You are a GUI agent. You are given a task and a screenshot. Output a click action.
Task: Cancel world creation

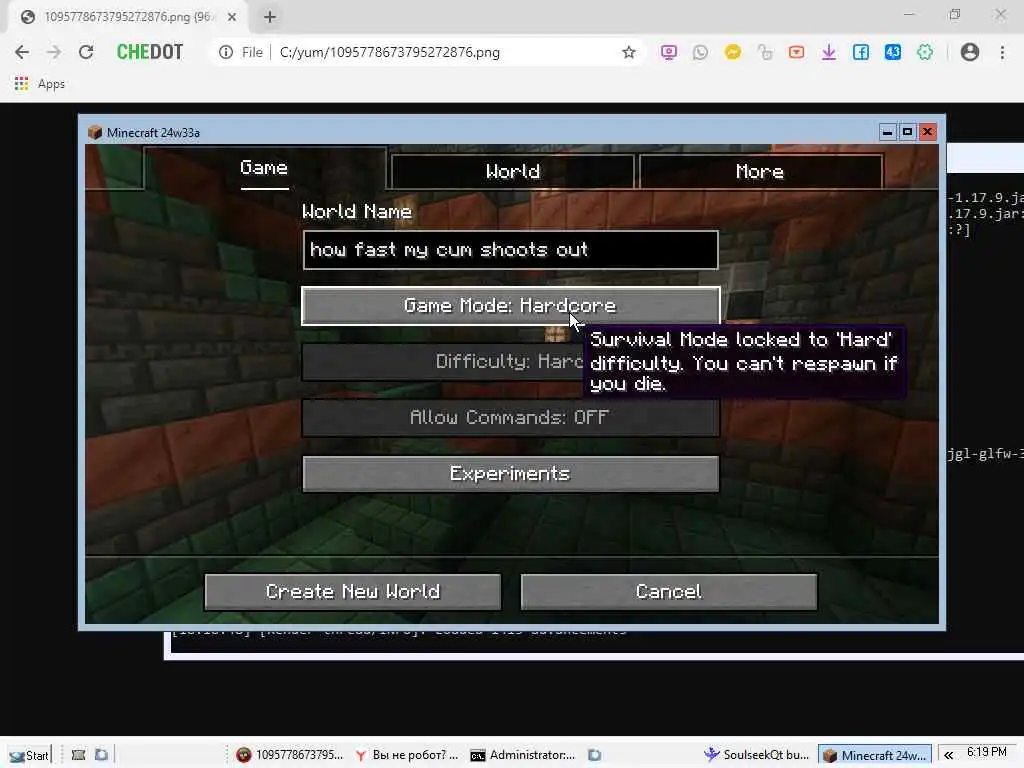coord(669,592)
